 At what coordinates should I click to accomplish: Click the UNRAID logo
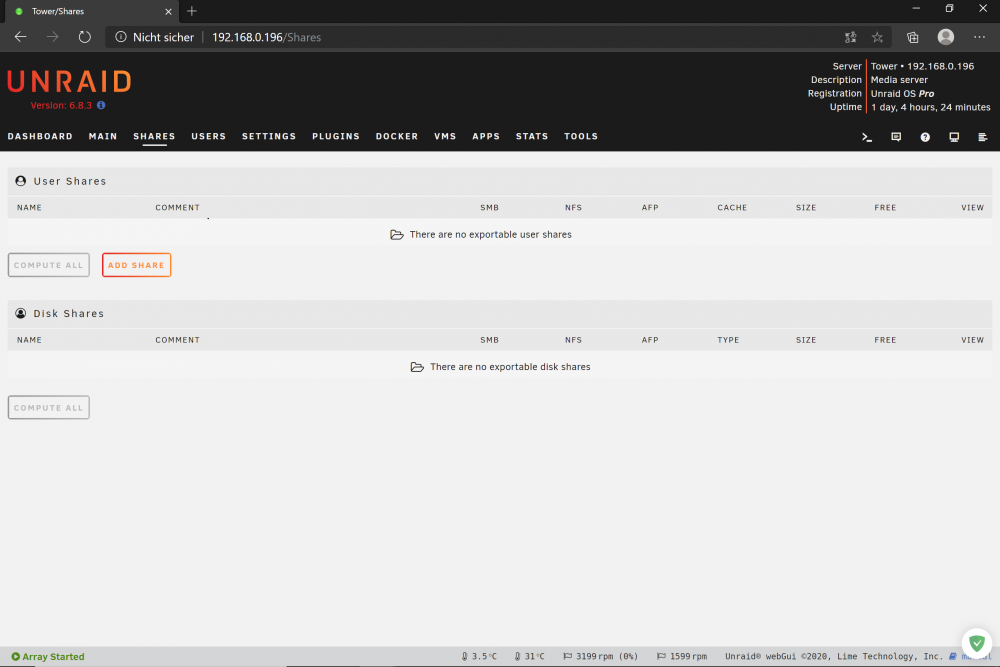(70, 82)
